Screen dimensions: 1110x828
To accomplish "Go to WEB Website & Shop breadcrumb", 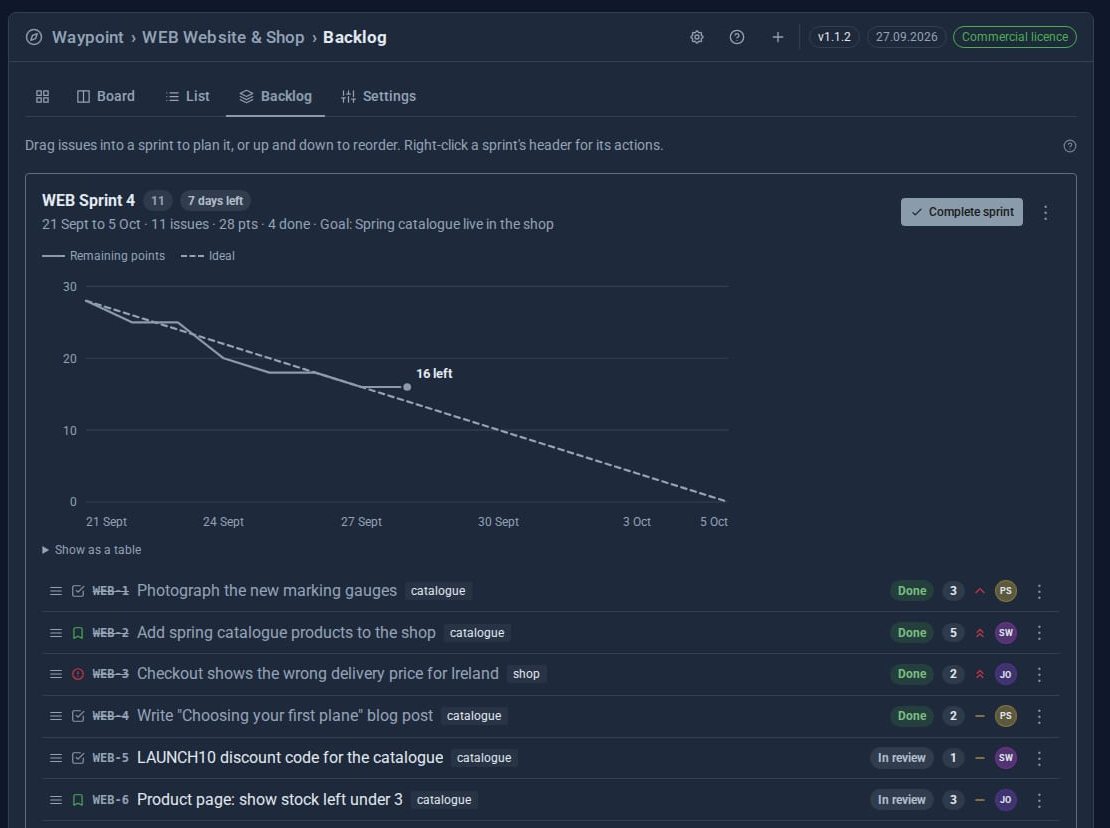I will coord(223,37).
